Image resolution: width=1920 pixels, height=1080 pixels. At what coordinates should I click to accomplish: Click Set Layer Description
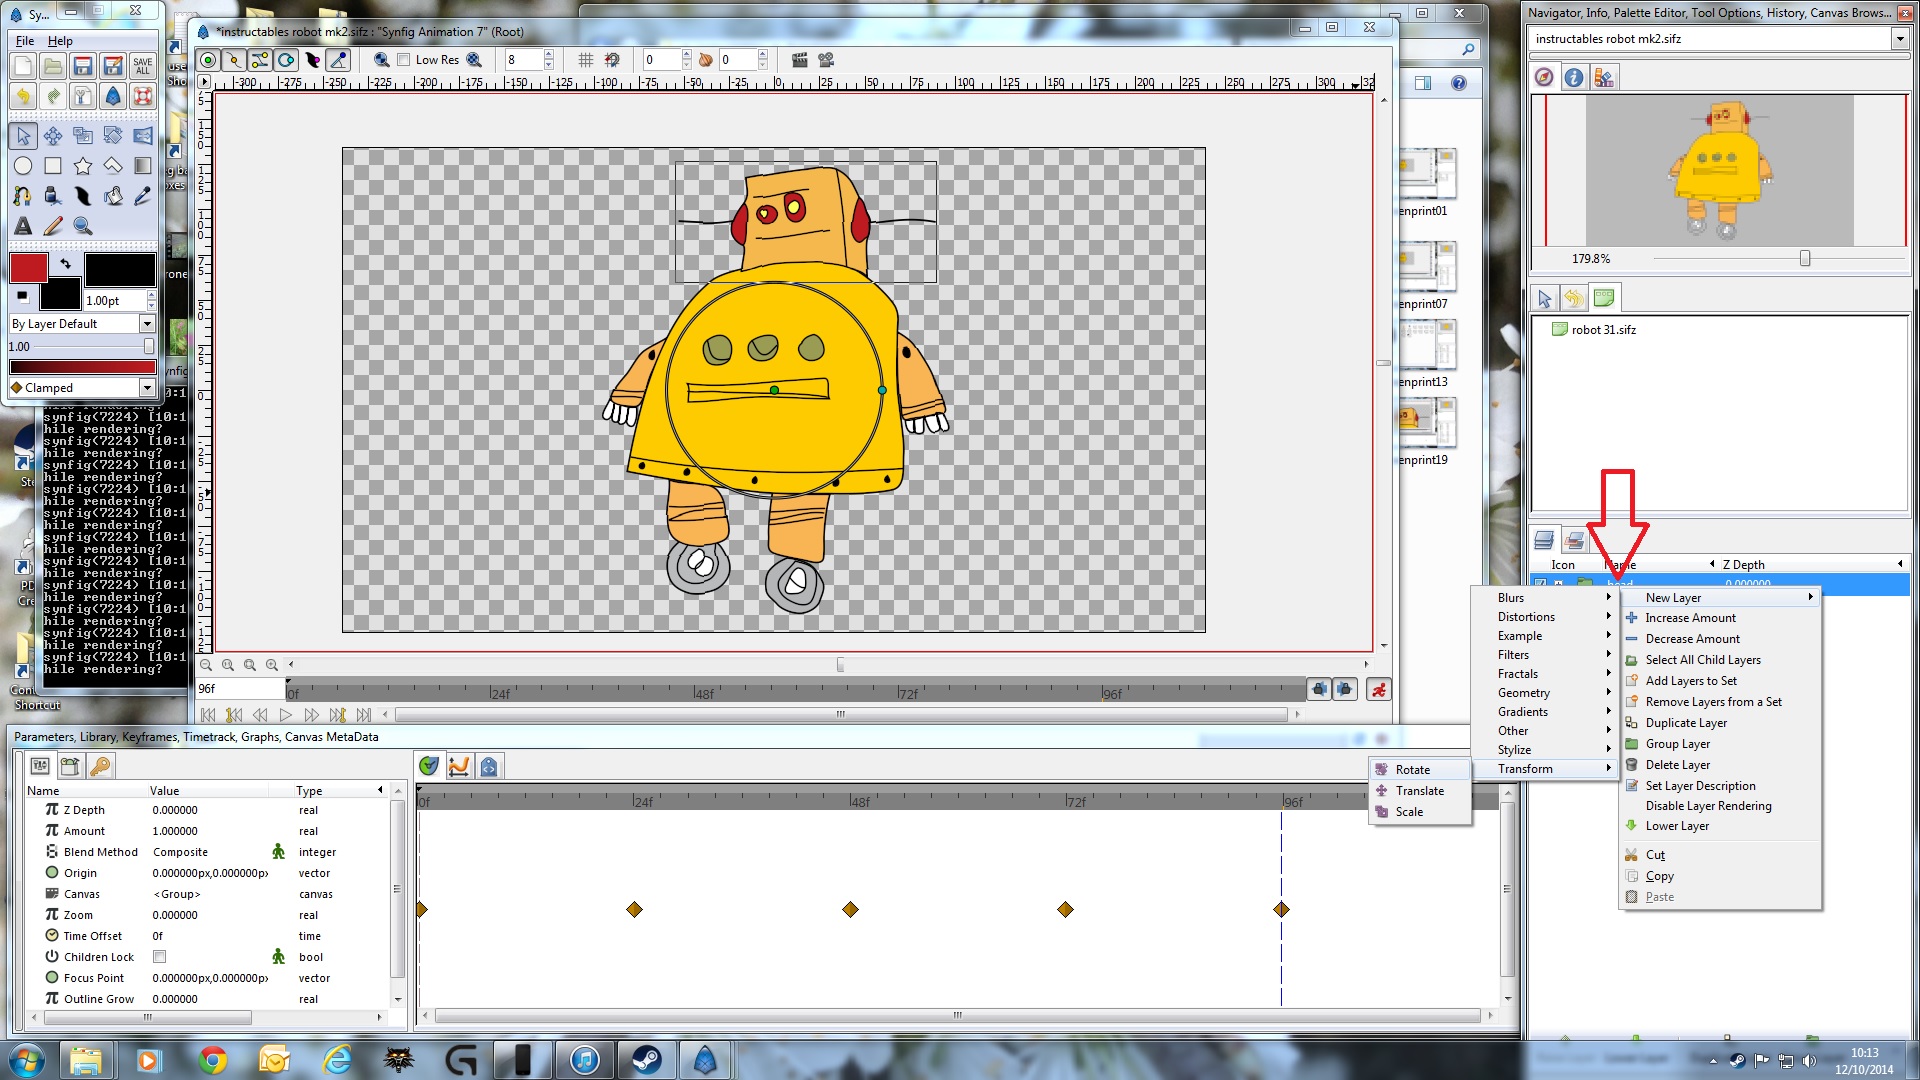1719,786
